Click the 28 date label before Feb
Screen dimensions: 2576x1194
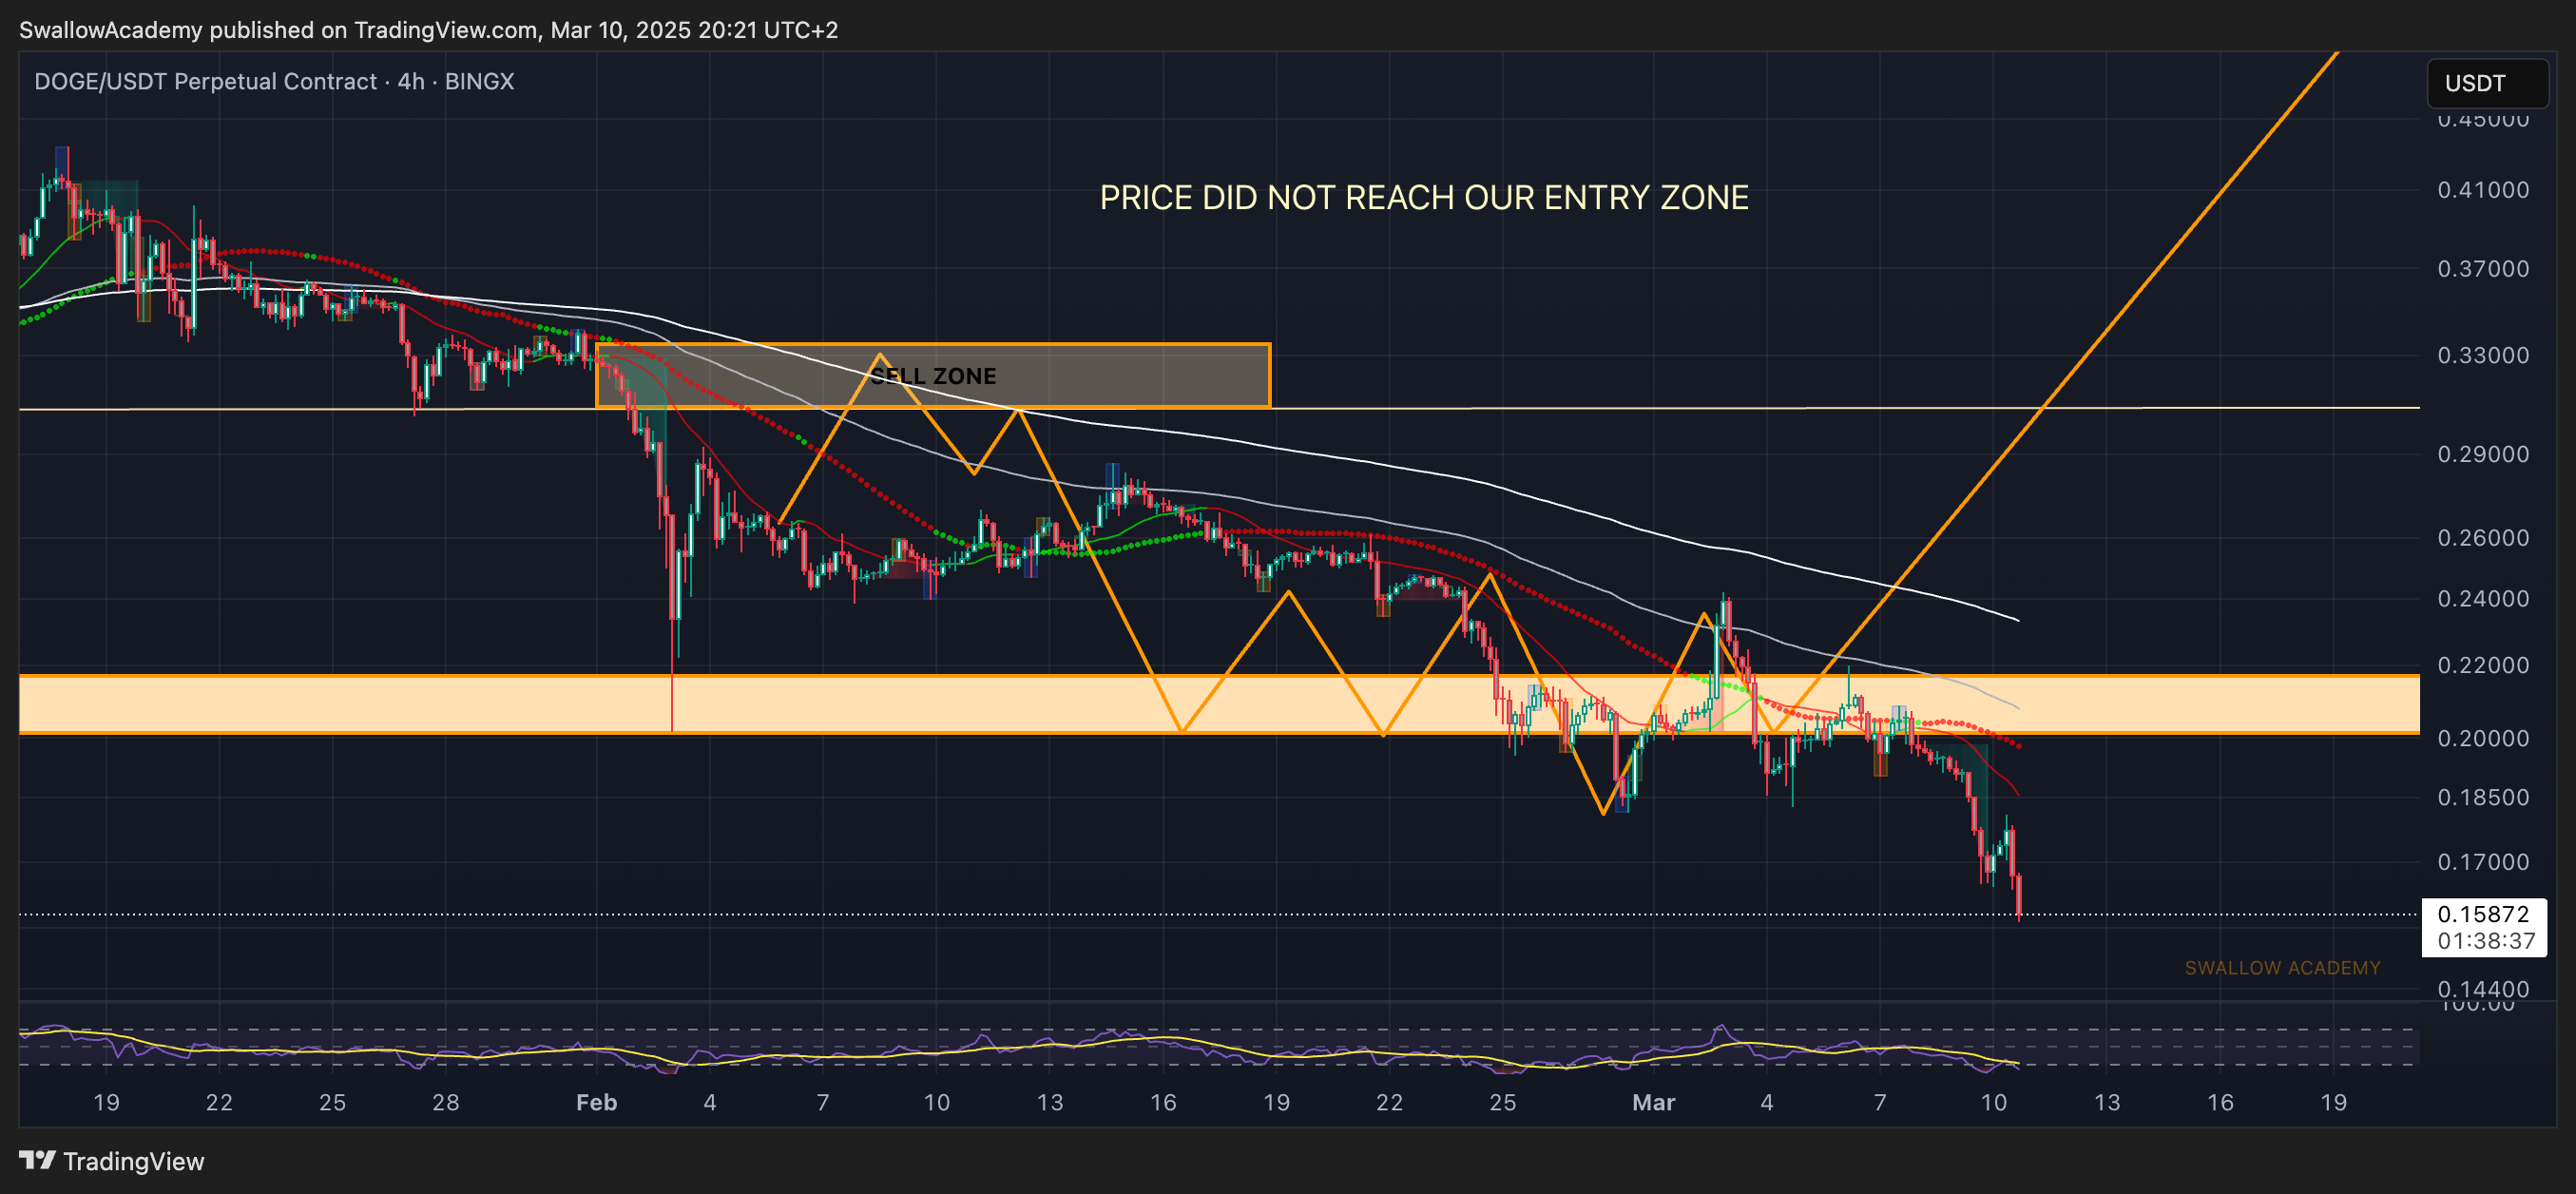[445, 1102]
